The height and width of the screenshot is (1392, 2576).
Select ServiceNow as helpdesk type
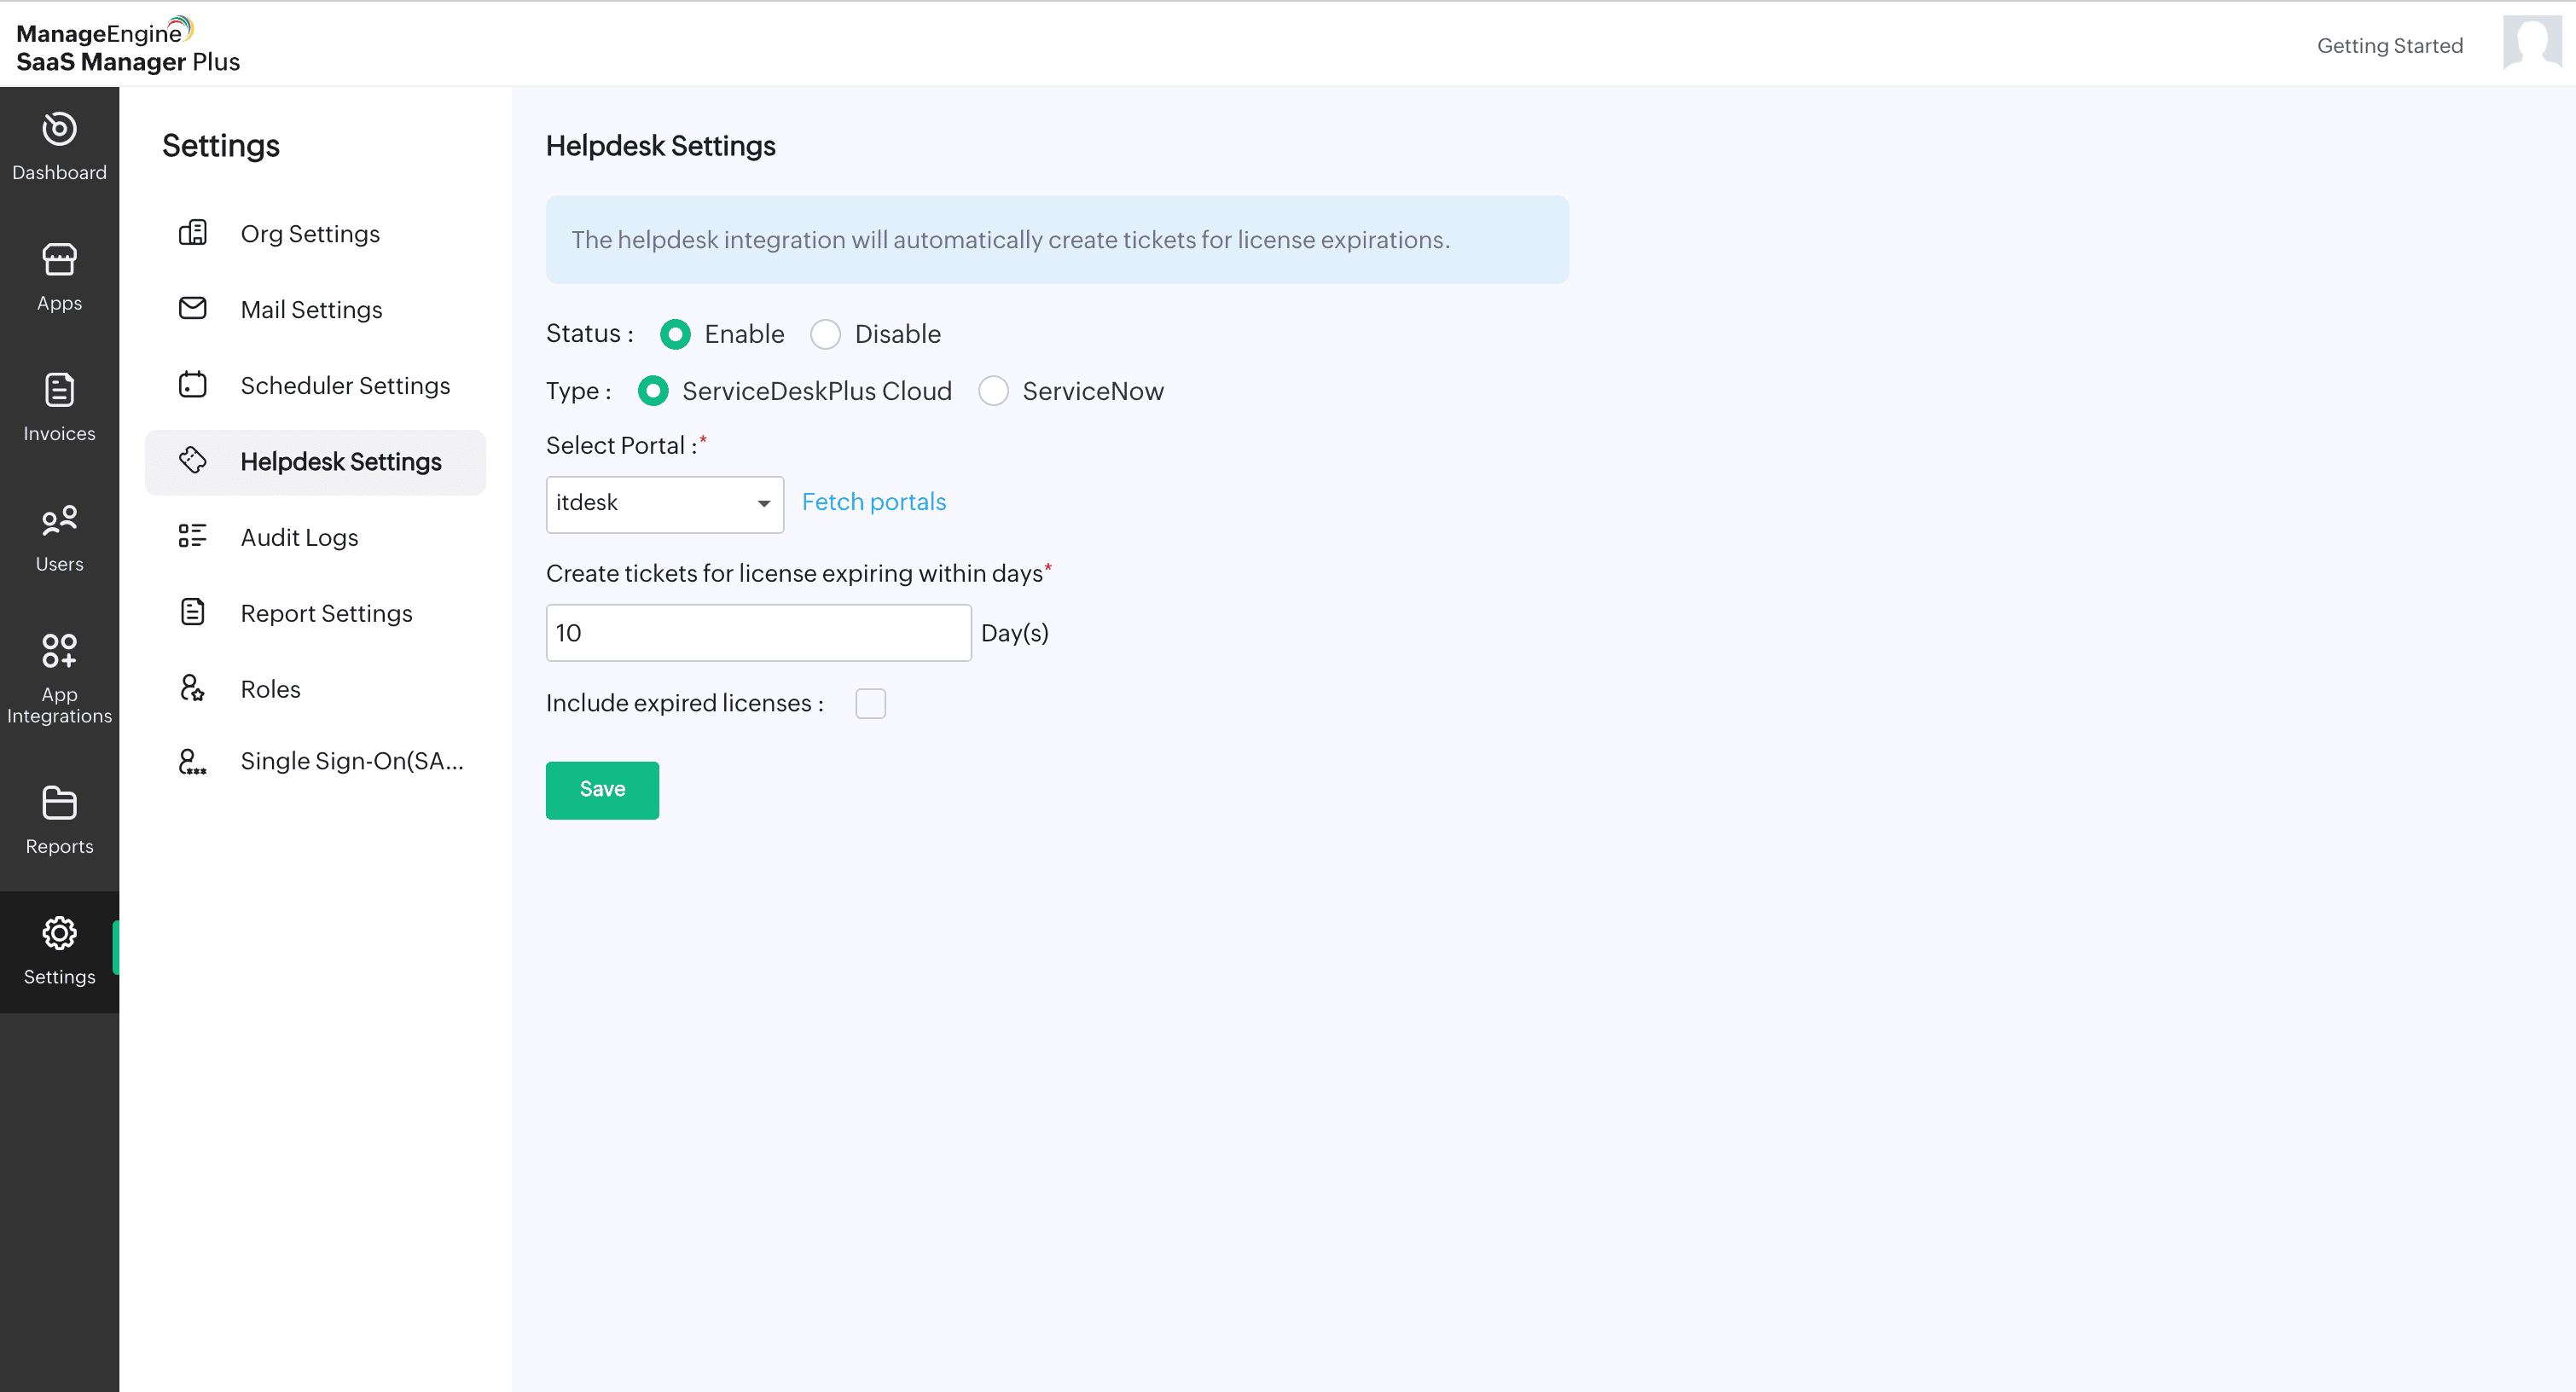pyautogui.click(x=993, y=391)
